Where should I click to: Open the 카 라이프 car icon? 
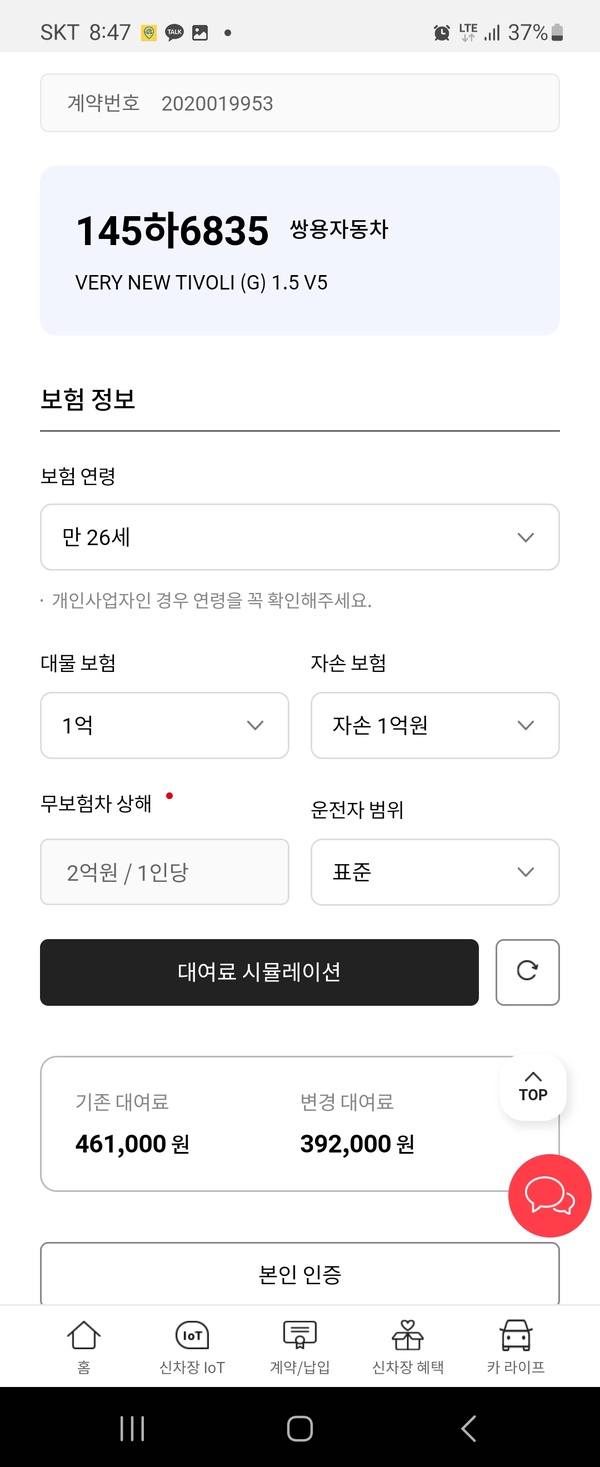coord(516,1346)
